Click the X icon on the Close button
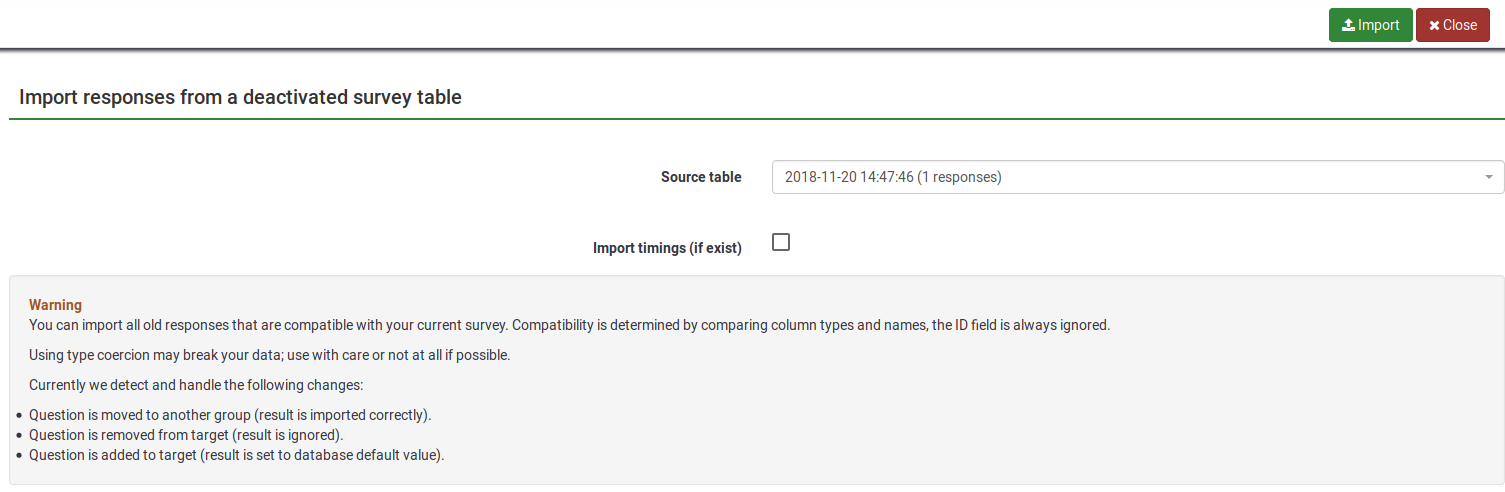 tap(1434, 26)
